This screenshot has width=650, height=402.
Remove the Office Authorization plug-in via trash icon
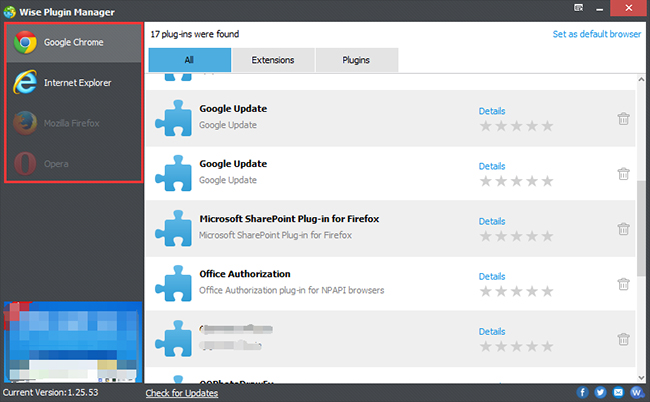tap(623, 283)
